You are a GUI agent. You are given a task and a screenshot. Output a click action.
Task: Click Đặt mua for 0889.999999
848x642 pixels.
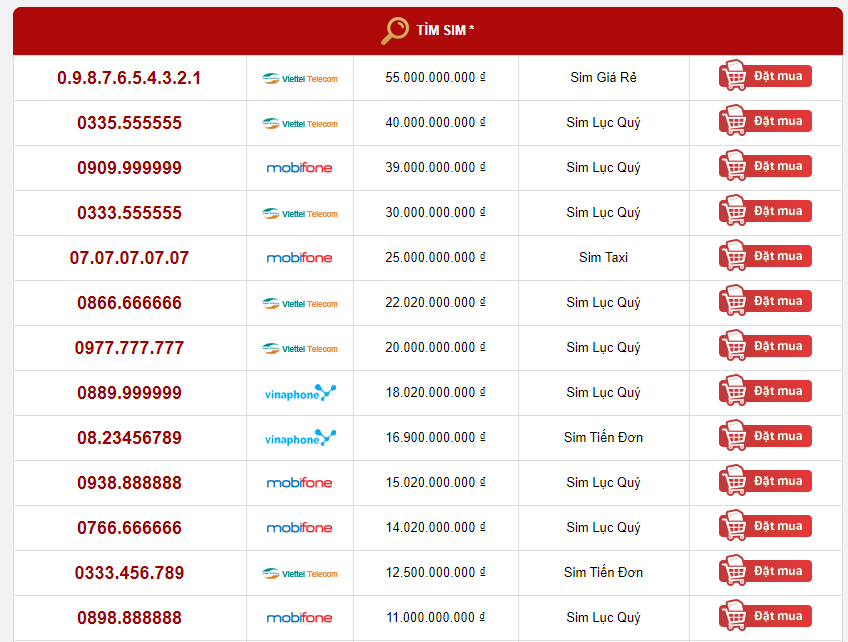(x=765, y=391)
